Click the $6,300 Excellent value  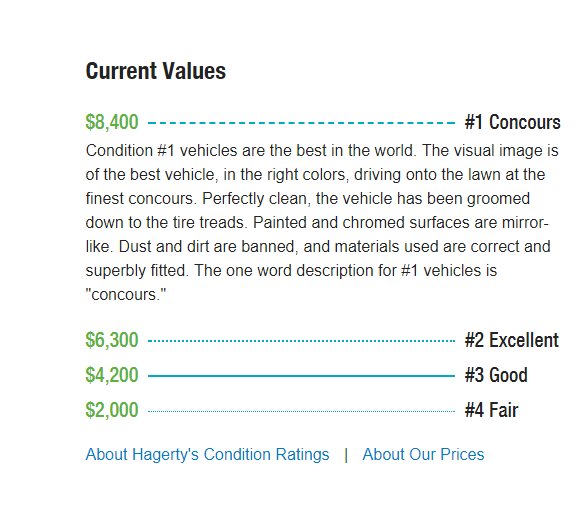[112, 340]
